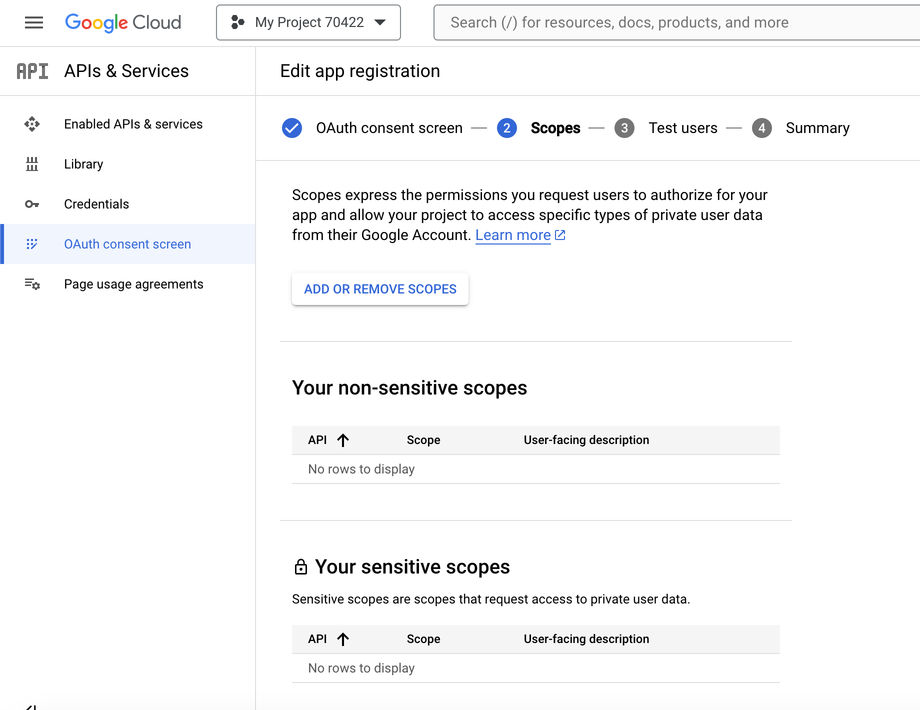Sort non-sensitive scopes by API arrow
This screenshot has width=920, height=710.
coord(343,440)
